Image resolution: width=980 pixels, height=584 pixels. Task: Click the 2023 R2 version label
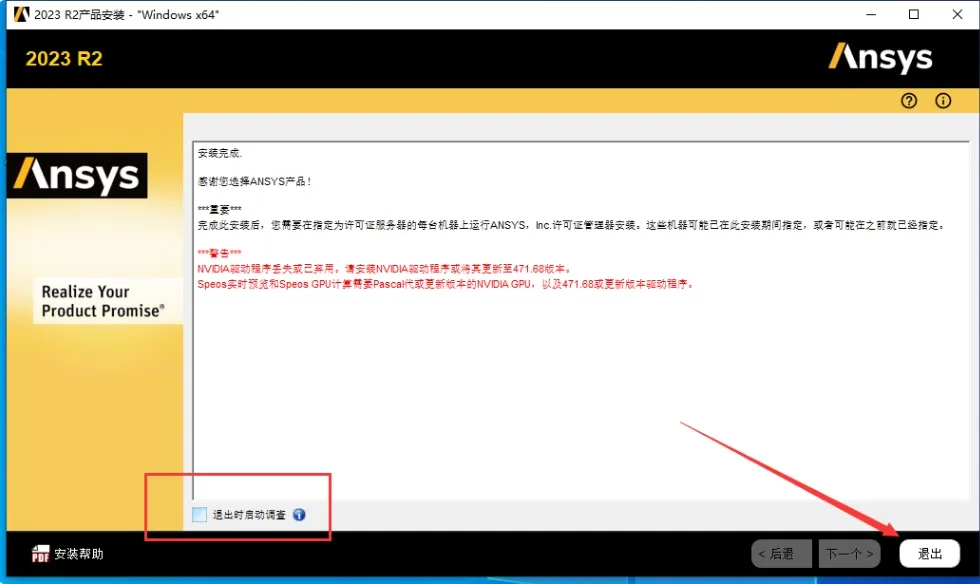click(x=64, y=59)
